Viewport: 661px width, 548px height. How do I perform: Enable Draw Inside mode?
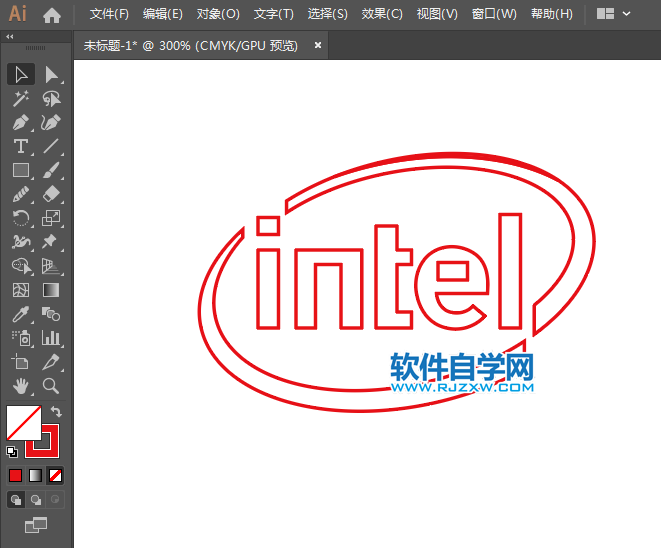55,500
